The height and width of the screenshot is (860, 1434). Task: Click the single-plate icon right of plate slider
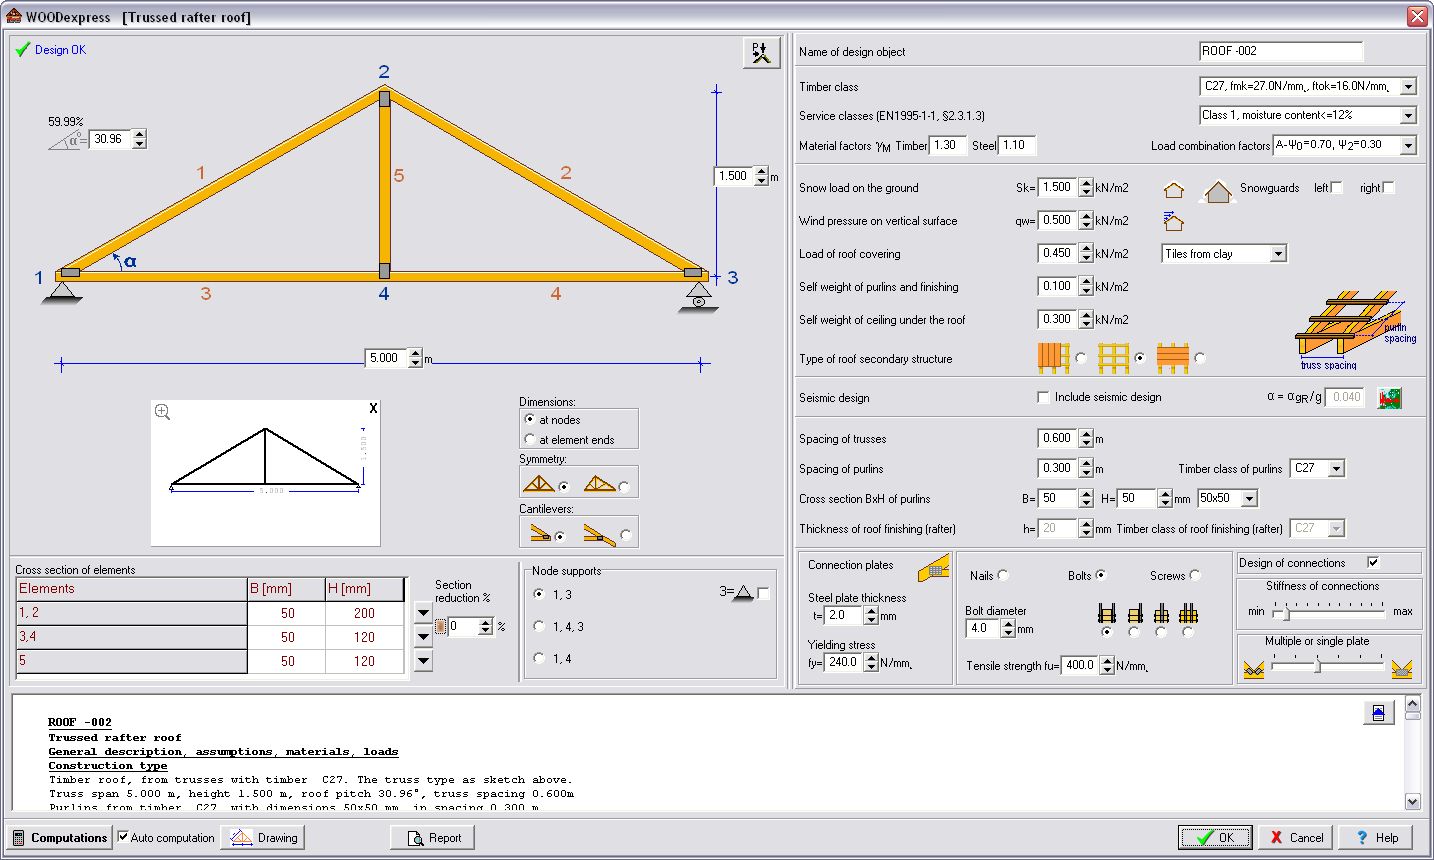click(1401, 668)
